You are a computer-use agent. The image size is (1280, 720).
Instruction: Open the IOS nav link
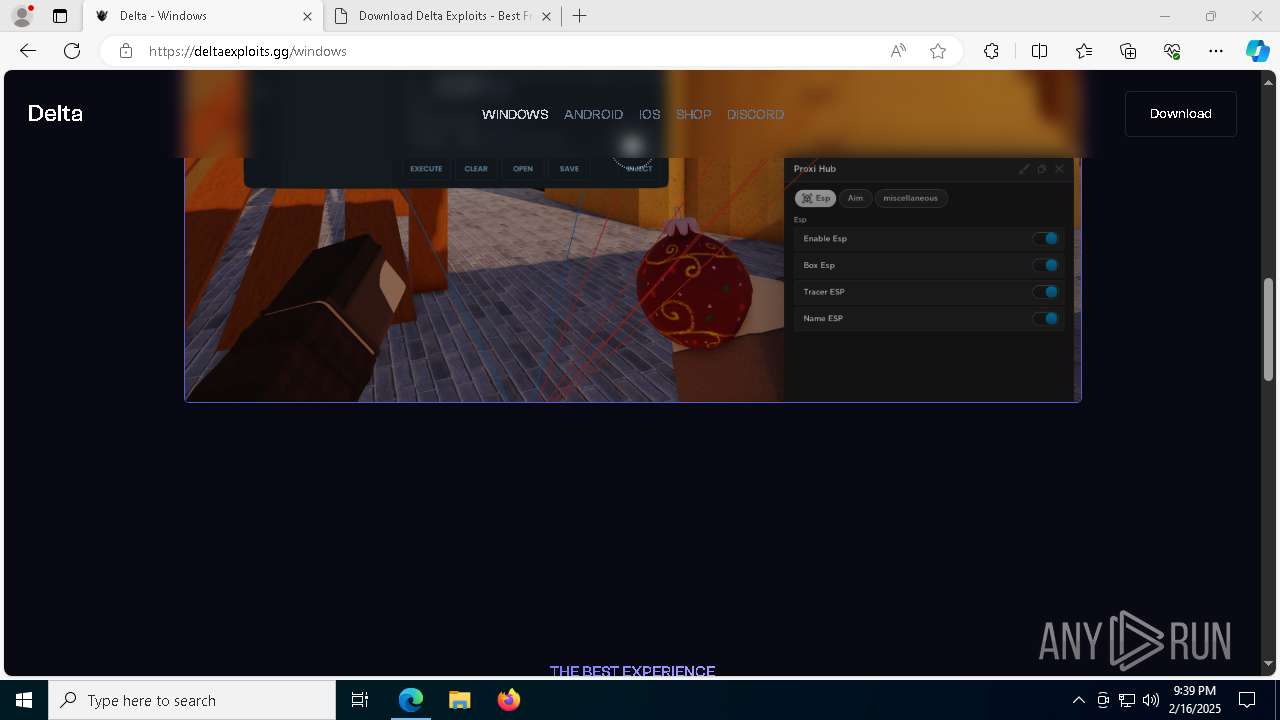coord(650,114)
